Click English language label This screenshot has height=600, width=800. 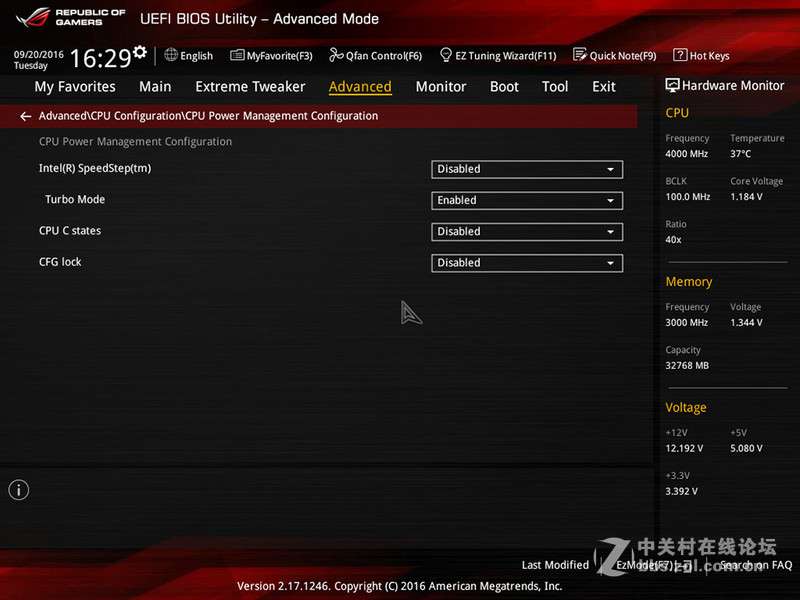click(x=196, y=56)
